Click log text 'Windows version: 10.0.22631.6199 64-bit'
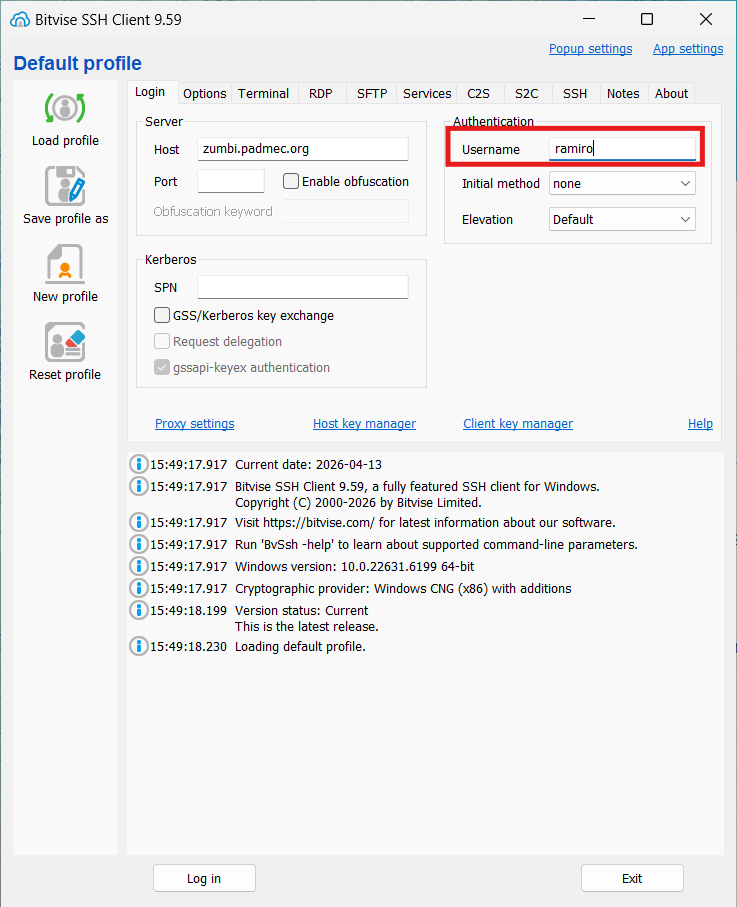The image size is (737, 907). pos(355,566)
